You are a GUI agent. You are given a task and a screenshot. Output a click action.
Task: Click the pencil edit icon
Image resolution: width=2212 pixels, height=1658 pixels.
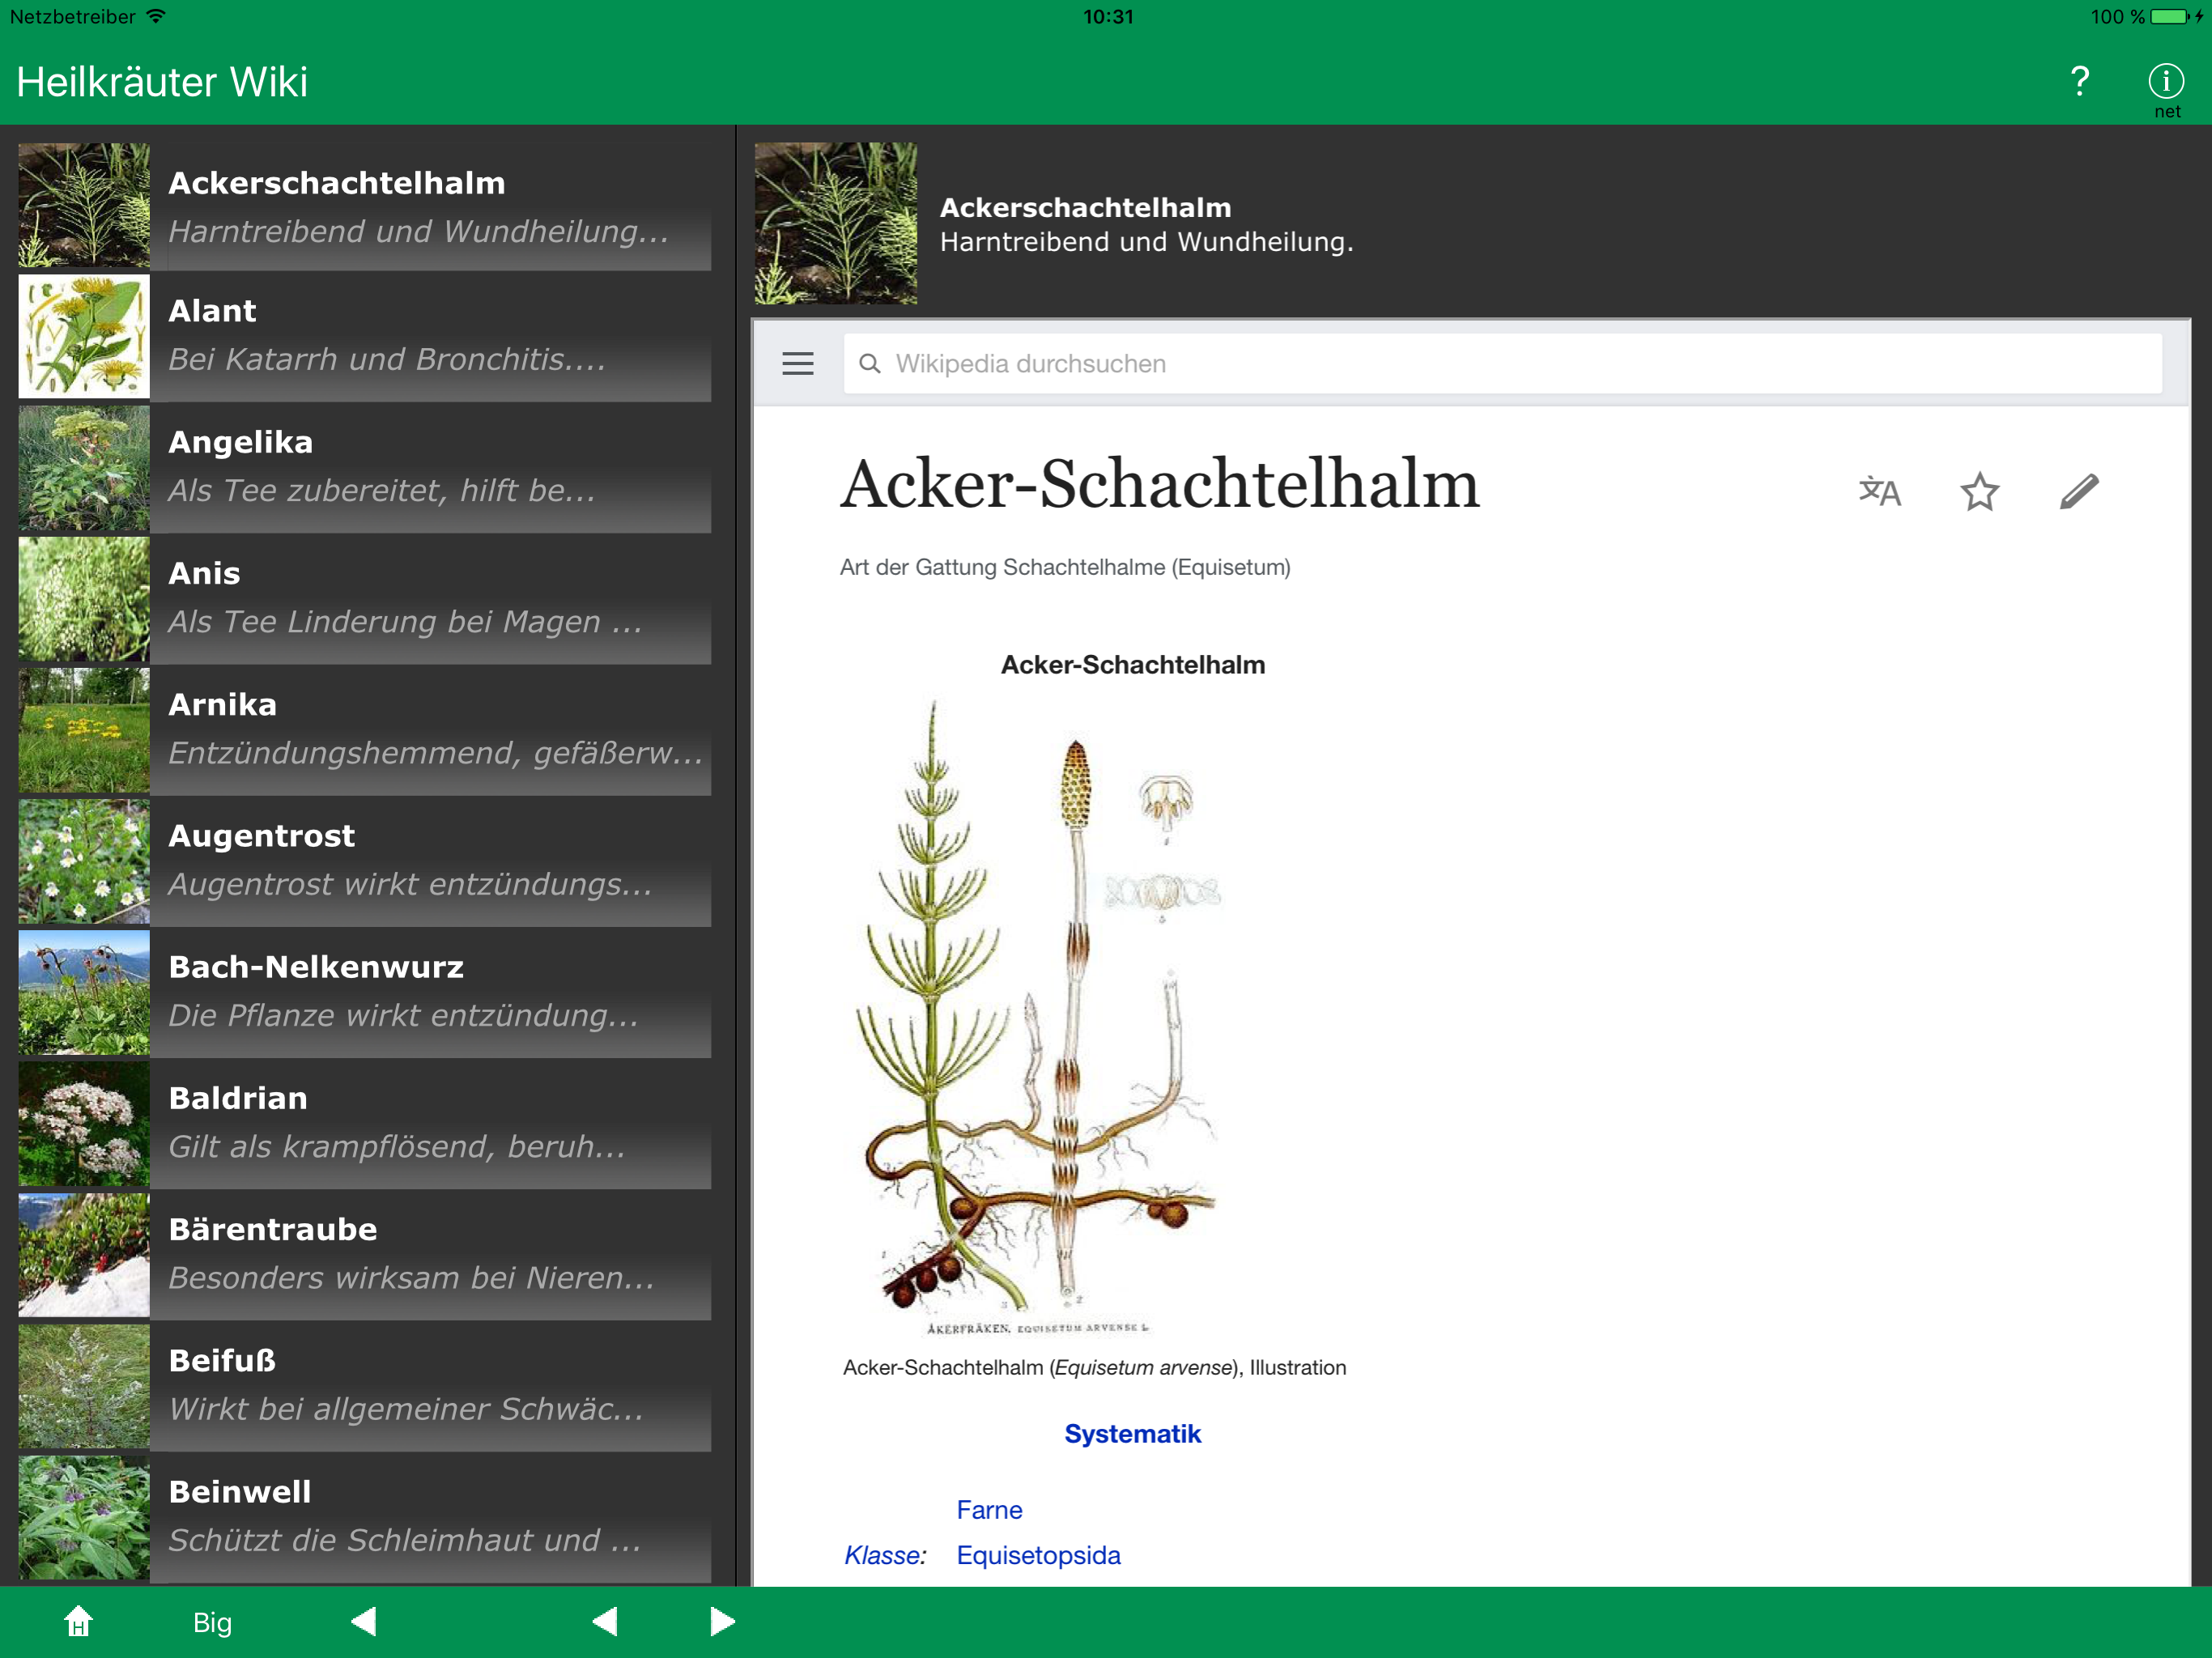[2079, 491]
